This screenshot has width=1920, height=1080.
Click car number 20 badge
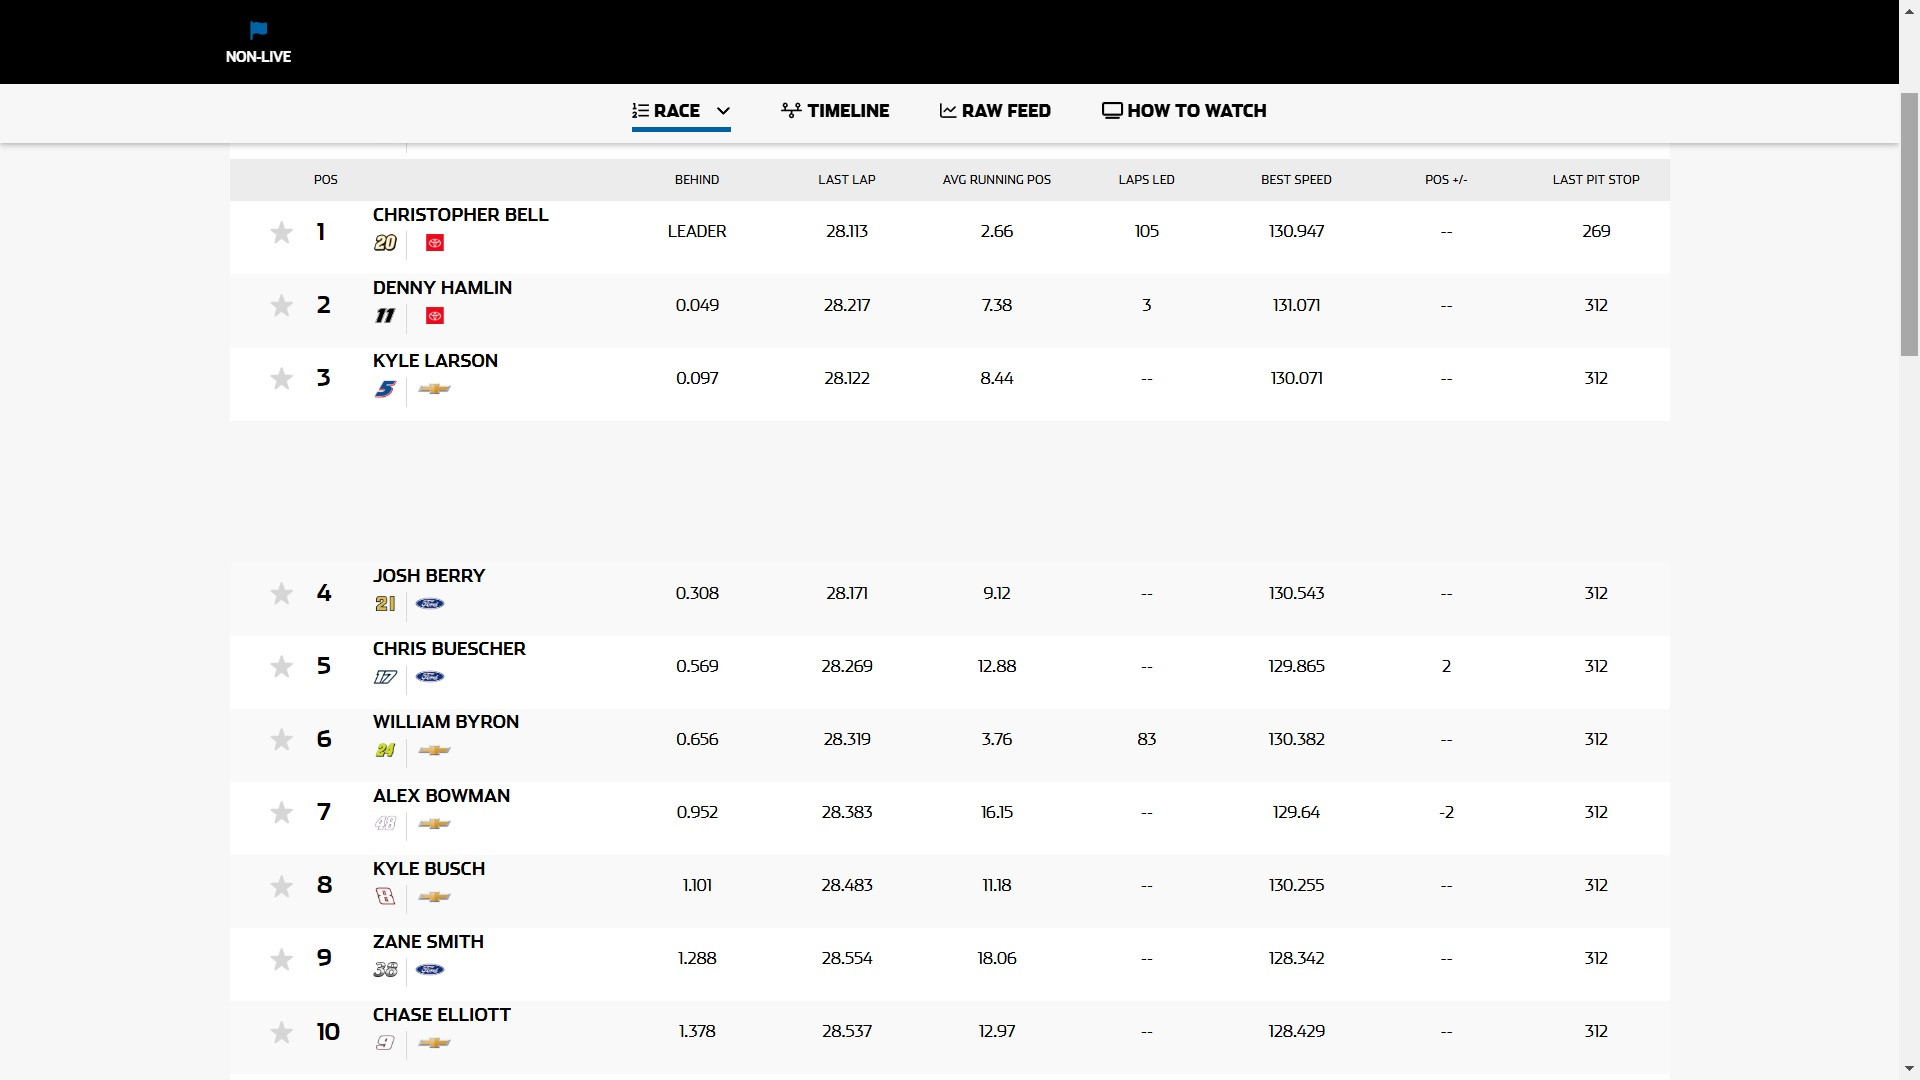[385, 243]
